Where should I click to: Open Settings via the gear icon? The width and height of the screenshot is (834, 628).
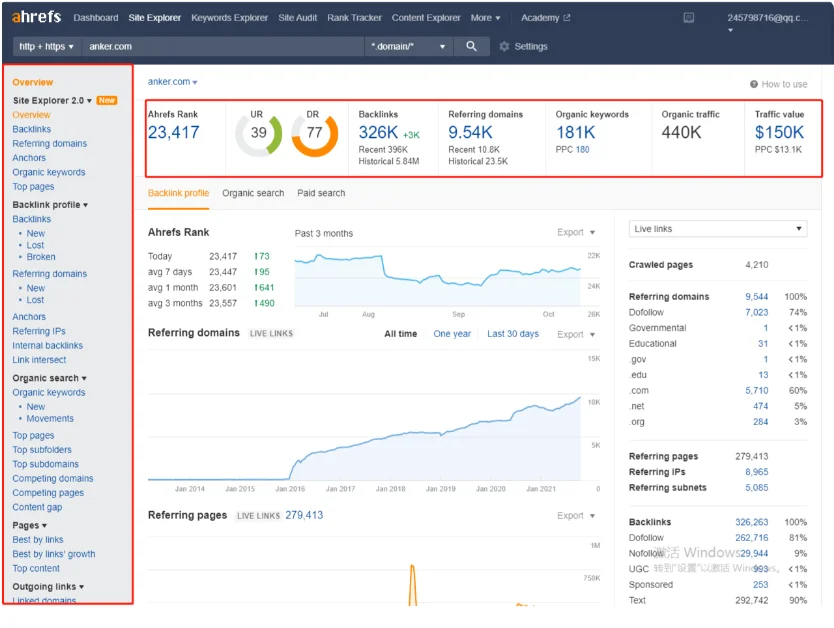pos(504,47)
